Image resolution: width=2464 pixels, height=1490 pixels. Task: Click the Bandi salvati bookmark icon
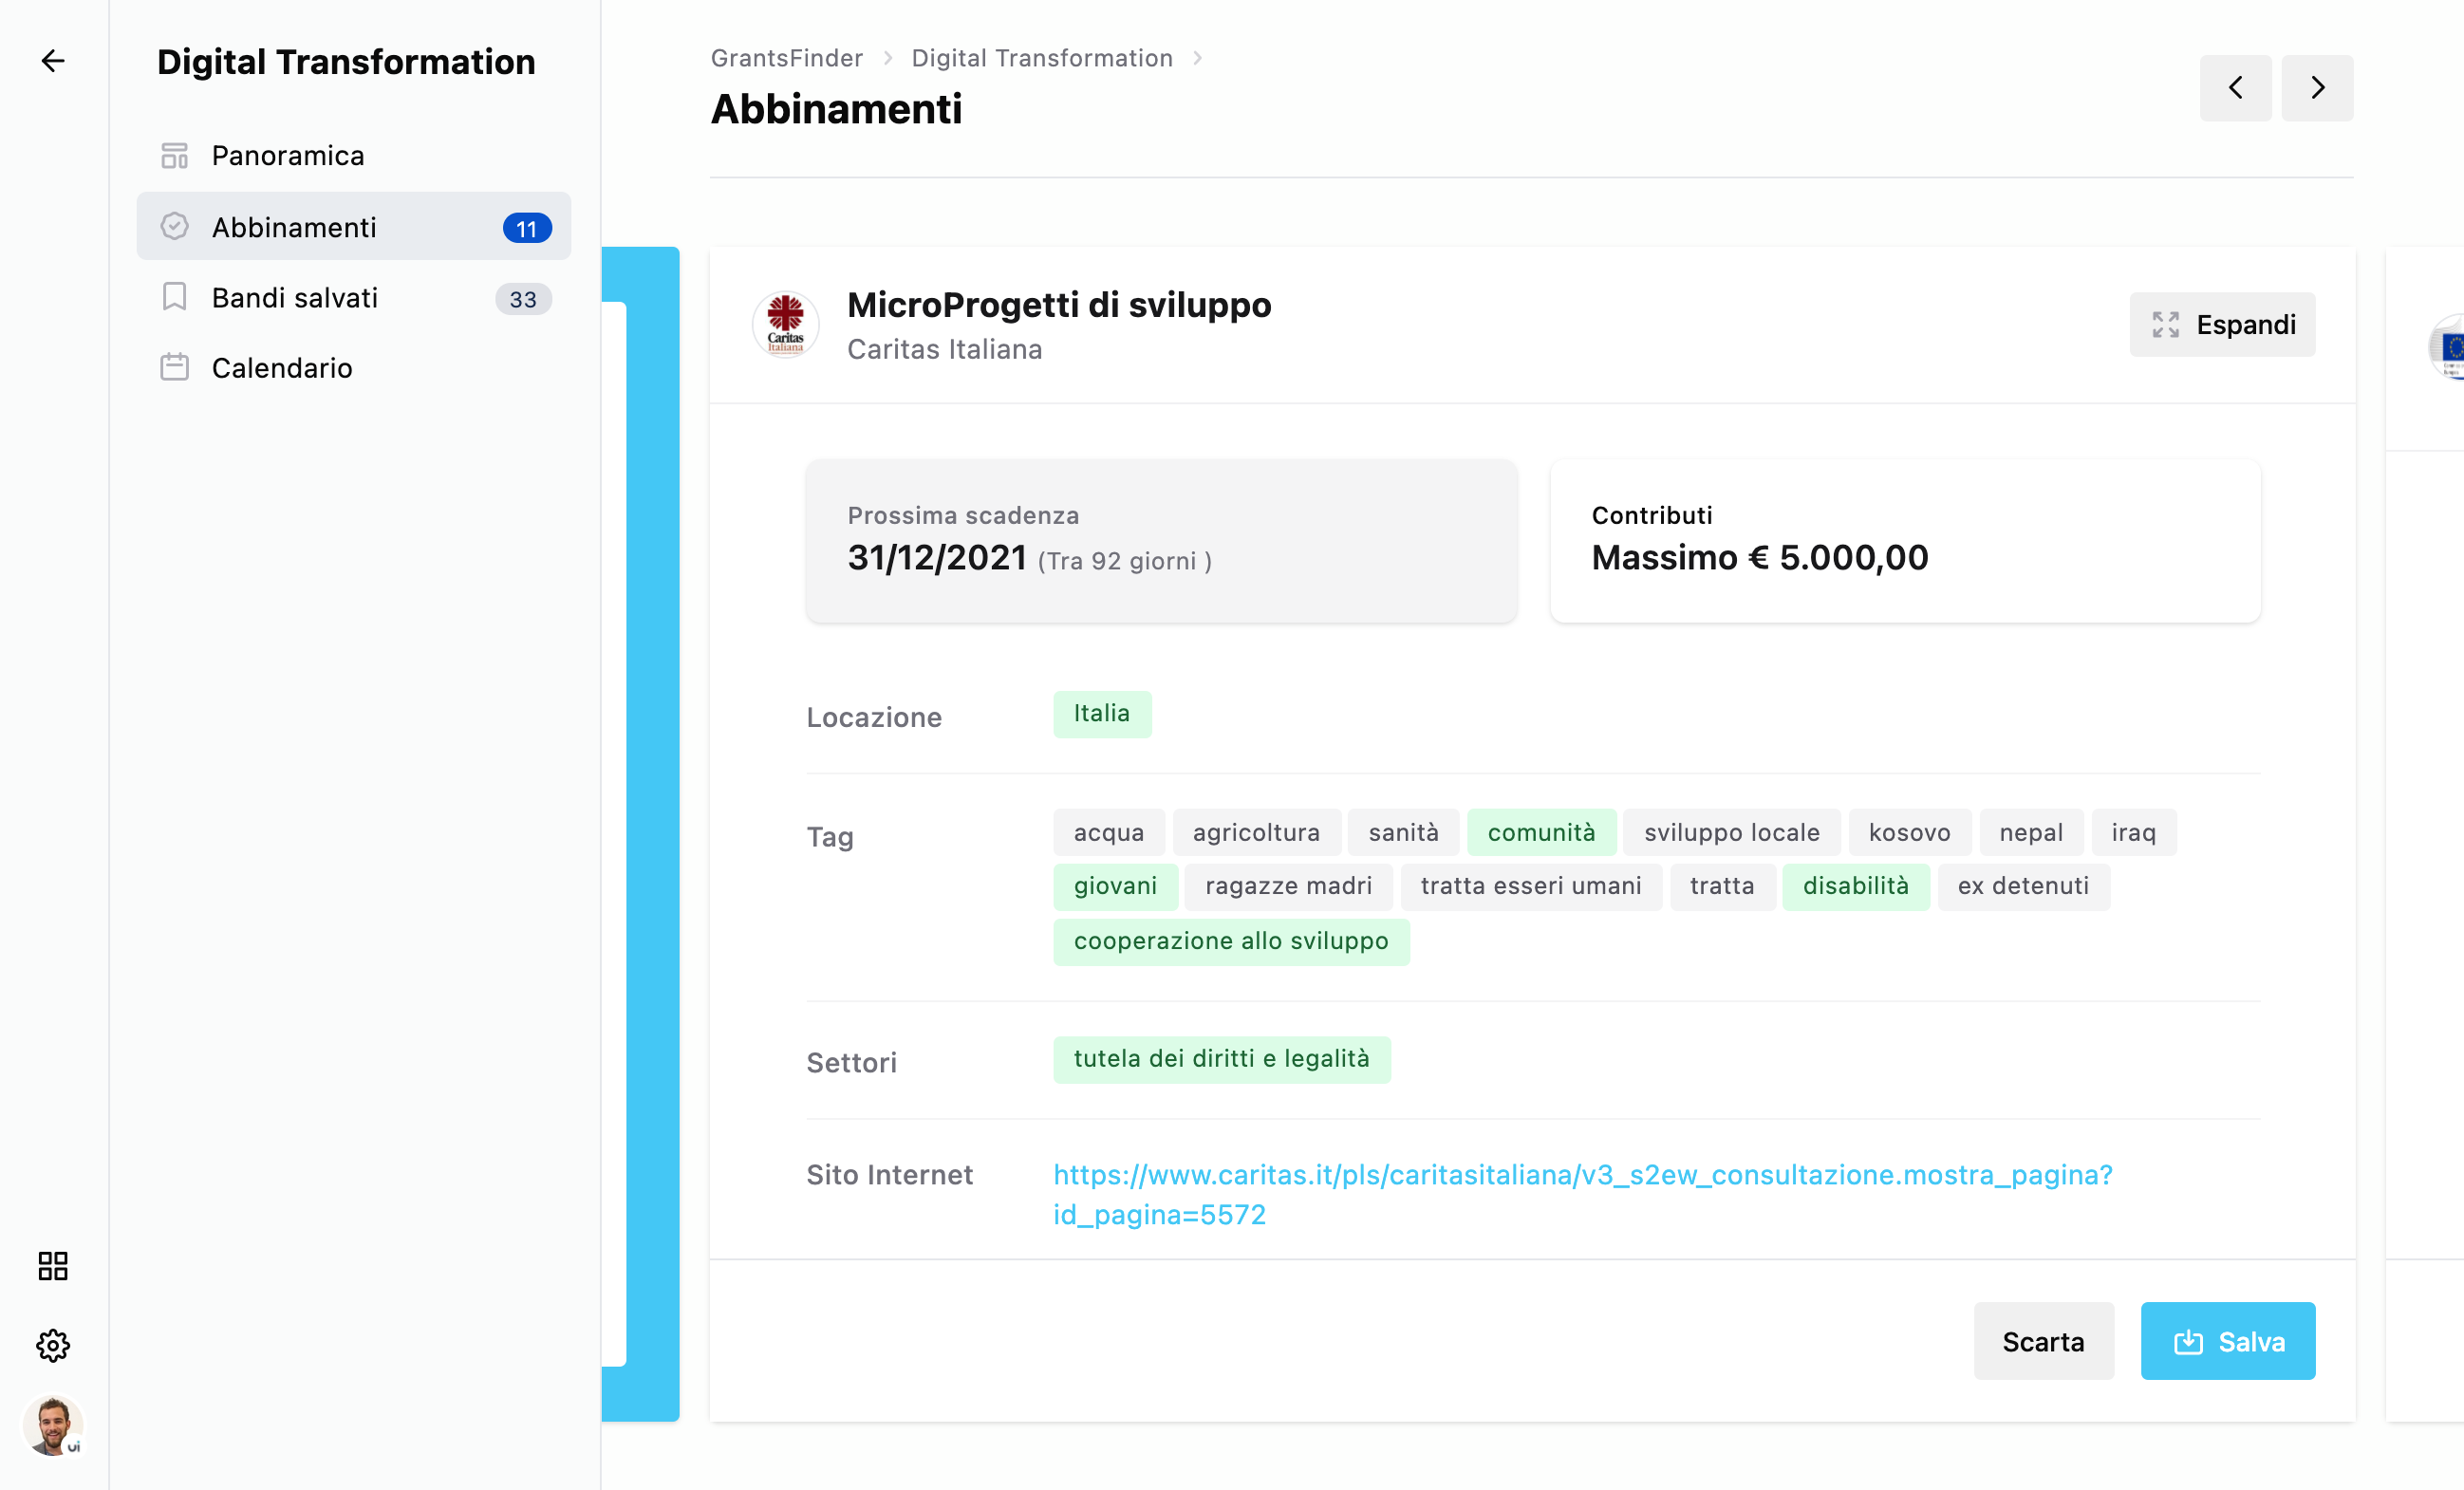(174, 297)
